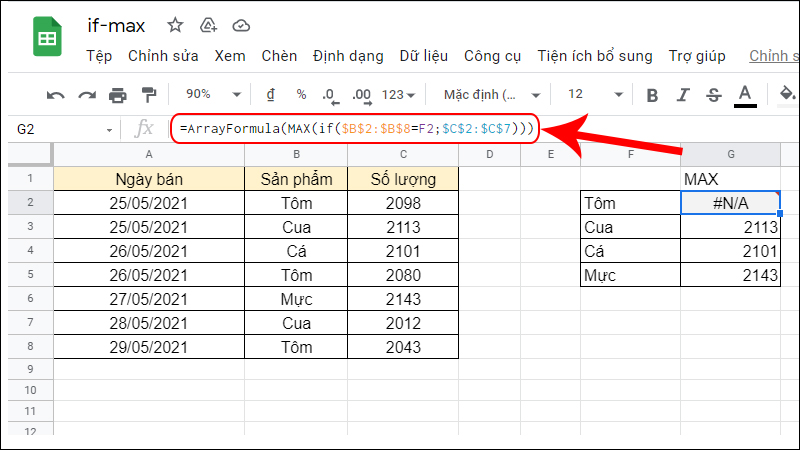
Task: Open the Mặc định font dropdown
Action: pos(488,94)
